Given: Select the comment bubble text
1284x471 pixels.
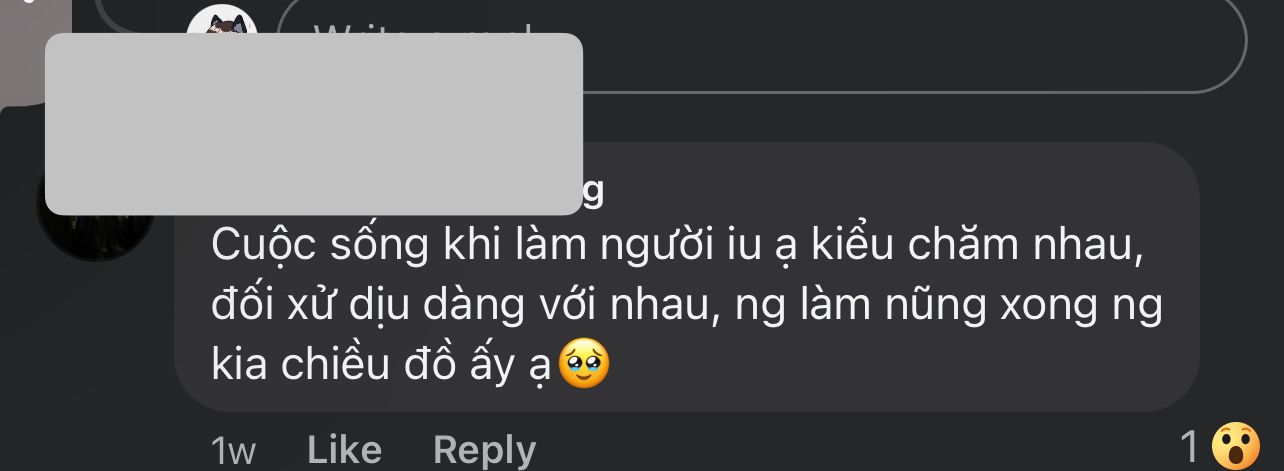Looking at the screenshot, I should pyautogui.click(x=686, y=307).
